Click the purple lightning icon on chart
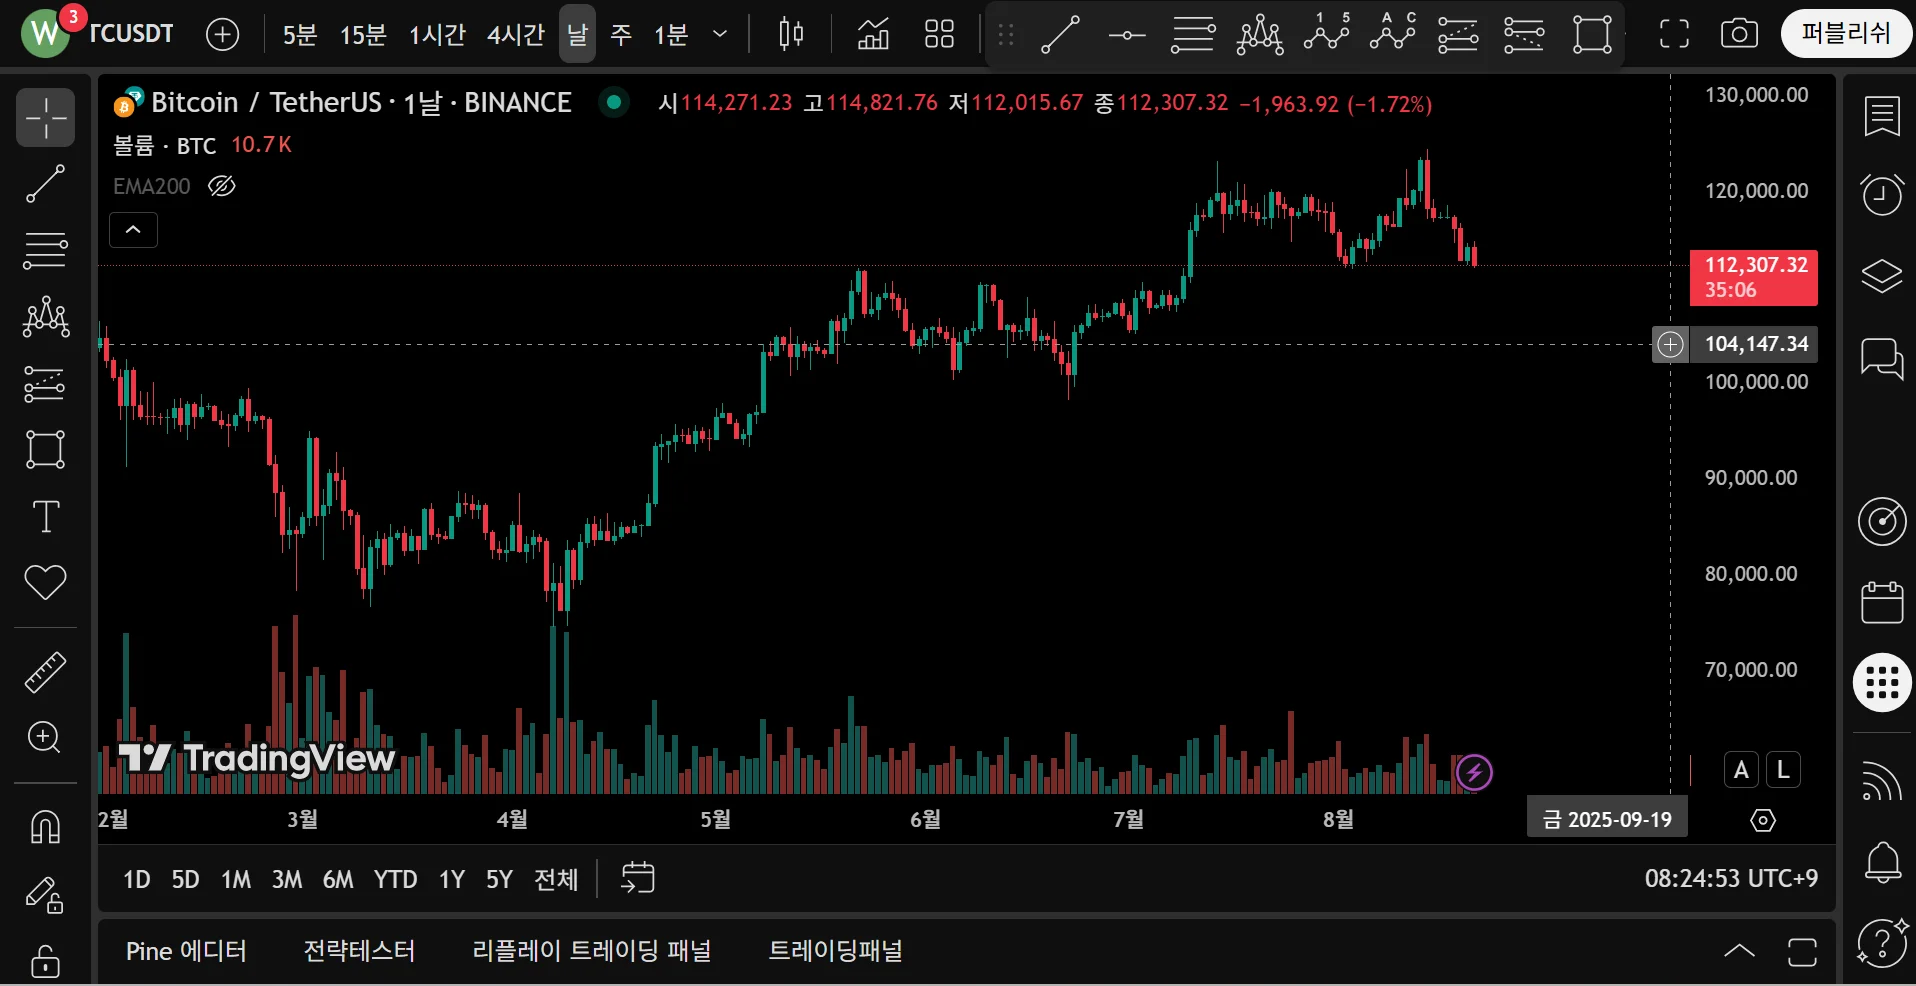 coord(1474,772)
